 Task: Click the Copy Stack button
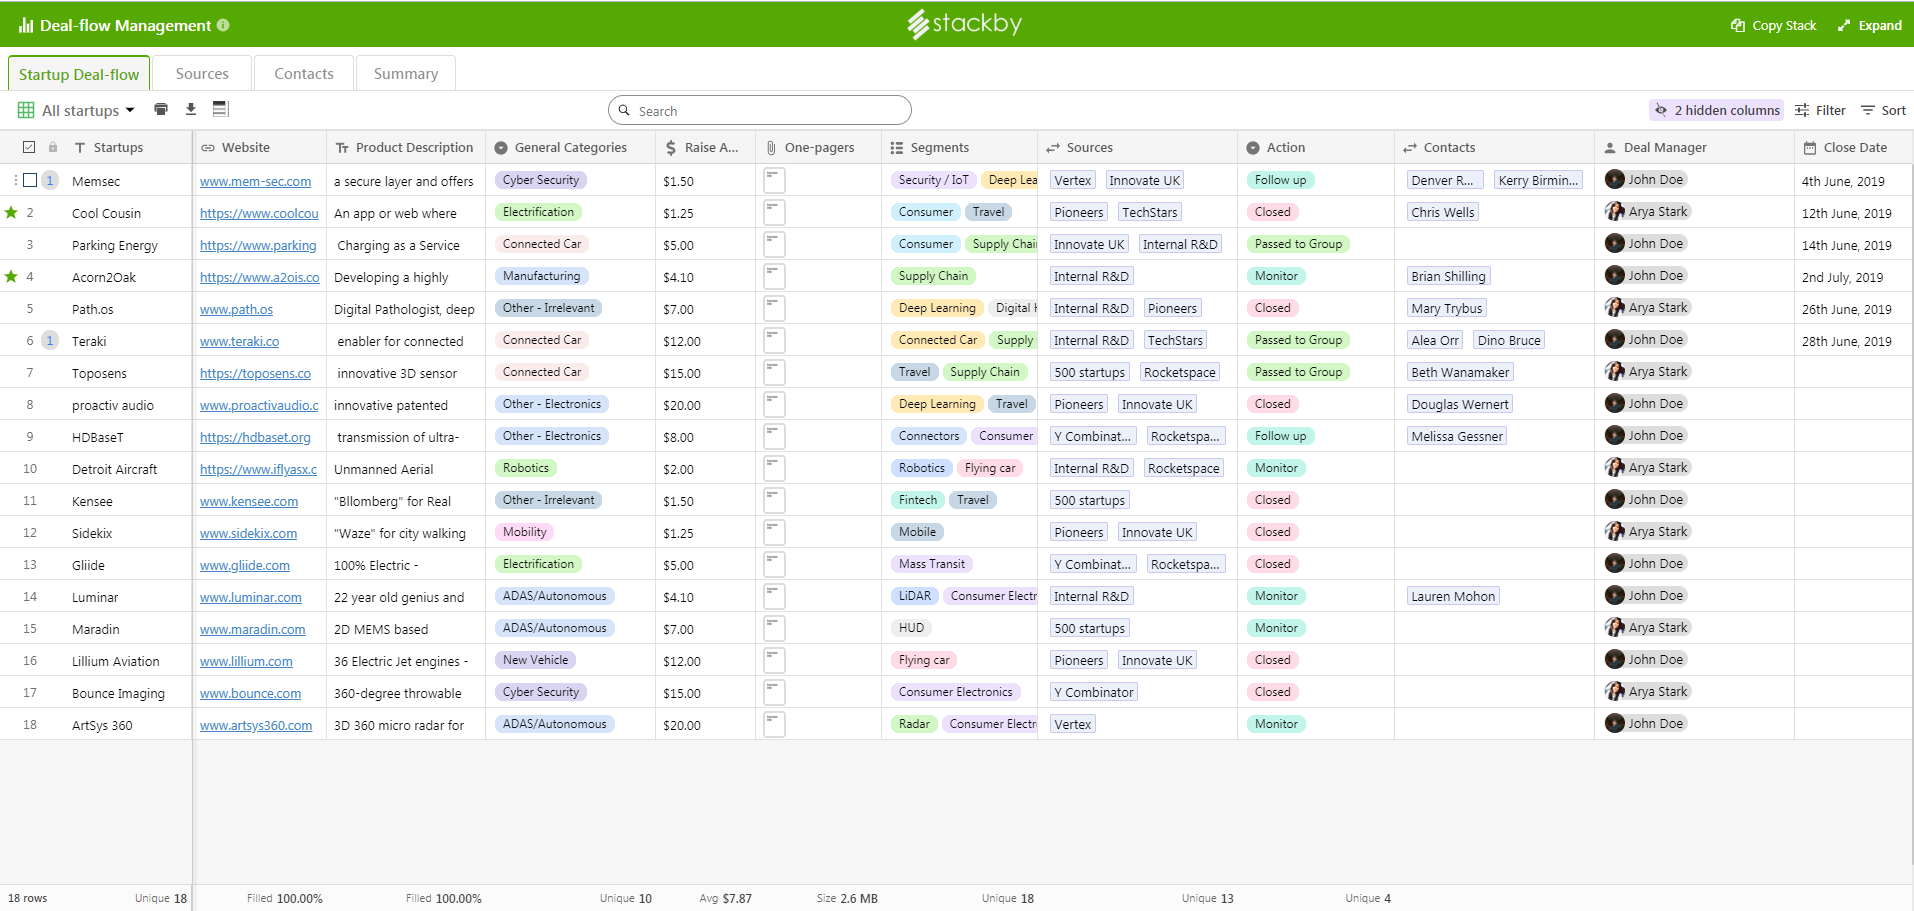tap(1774, 25)
